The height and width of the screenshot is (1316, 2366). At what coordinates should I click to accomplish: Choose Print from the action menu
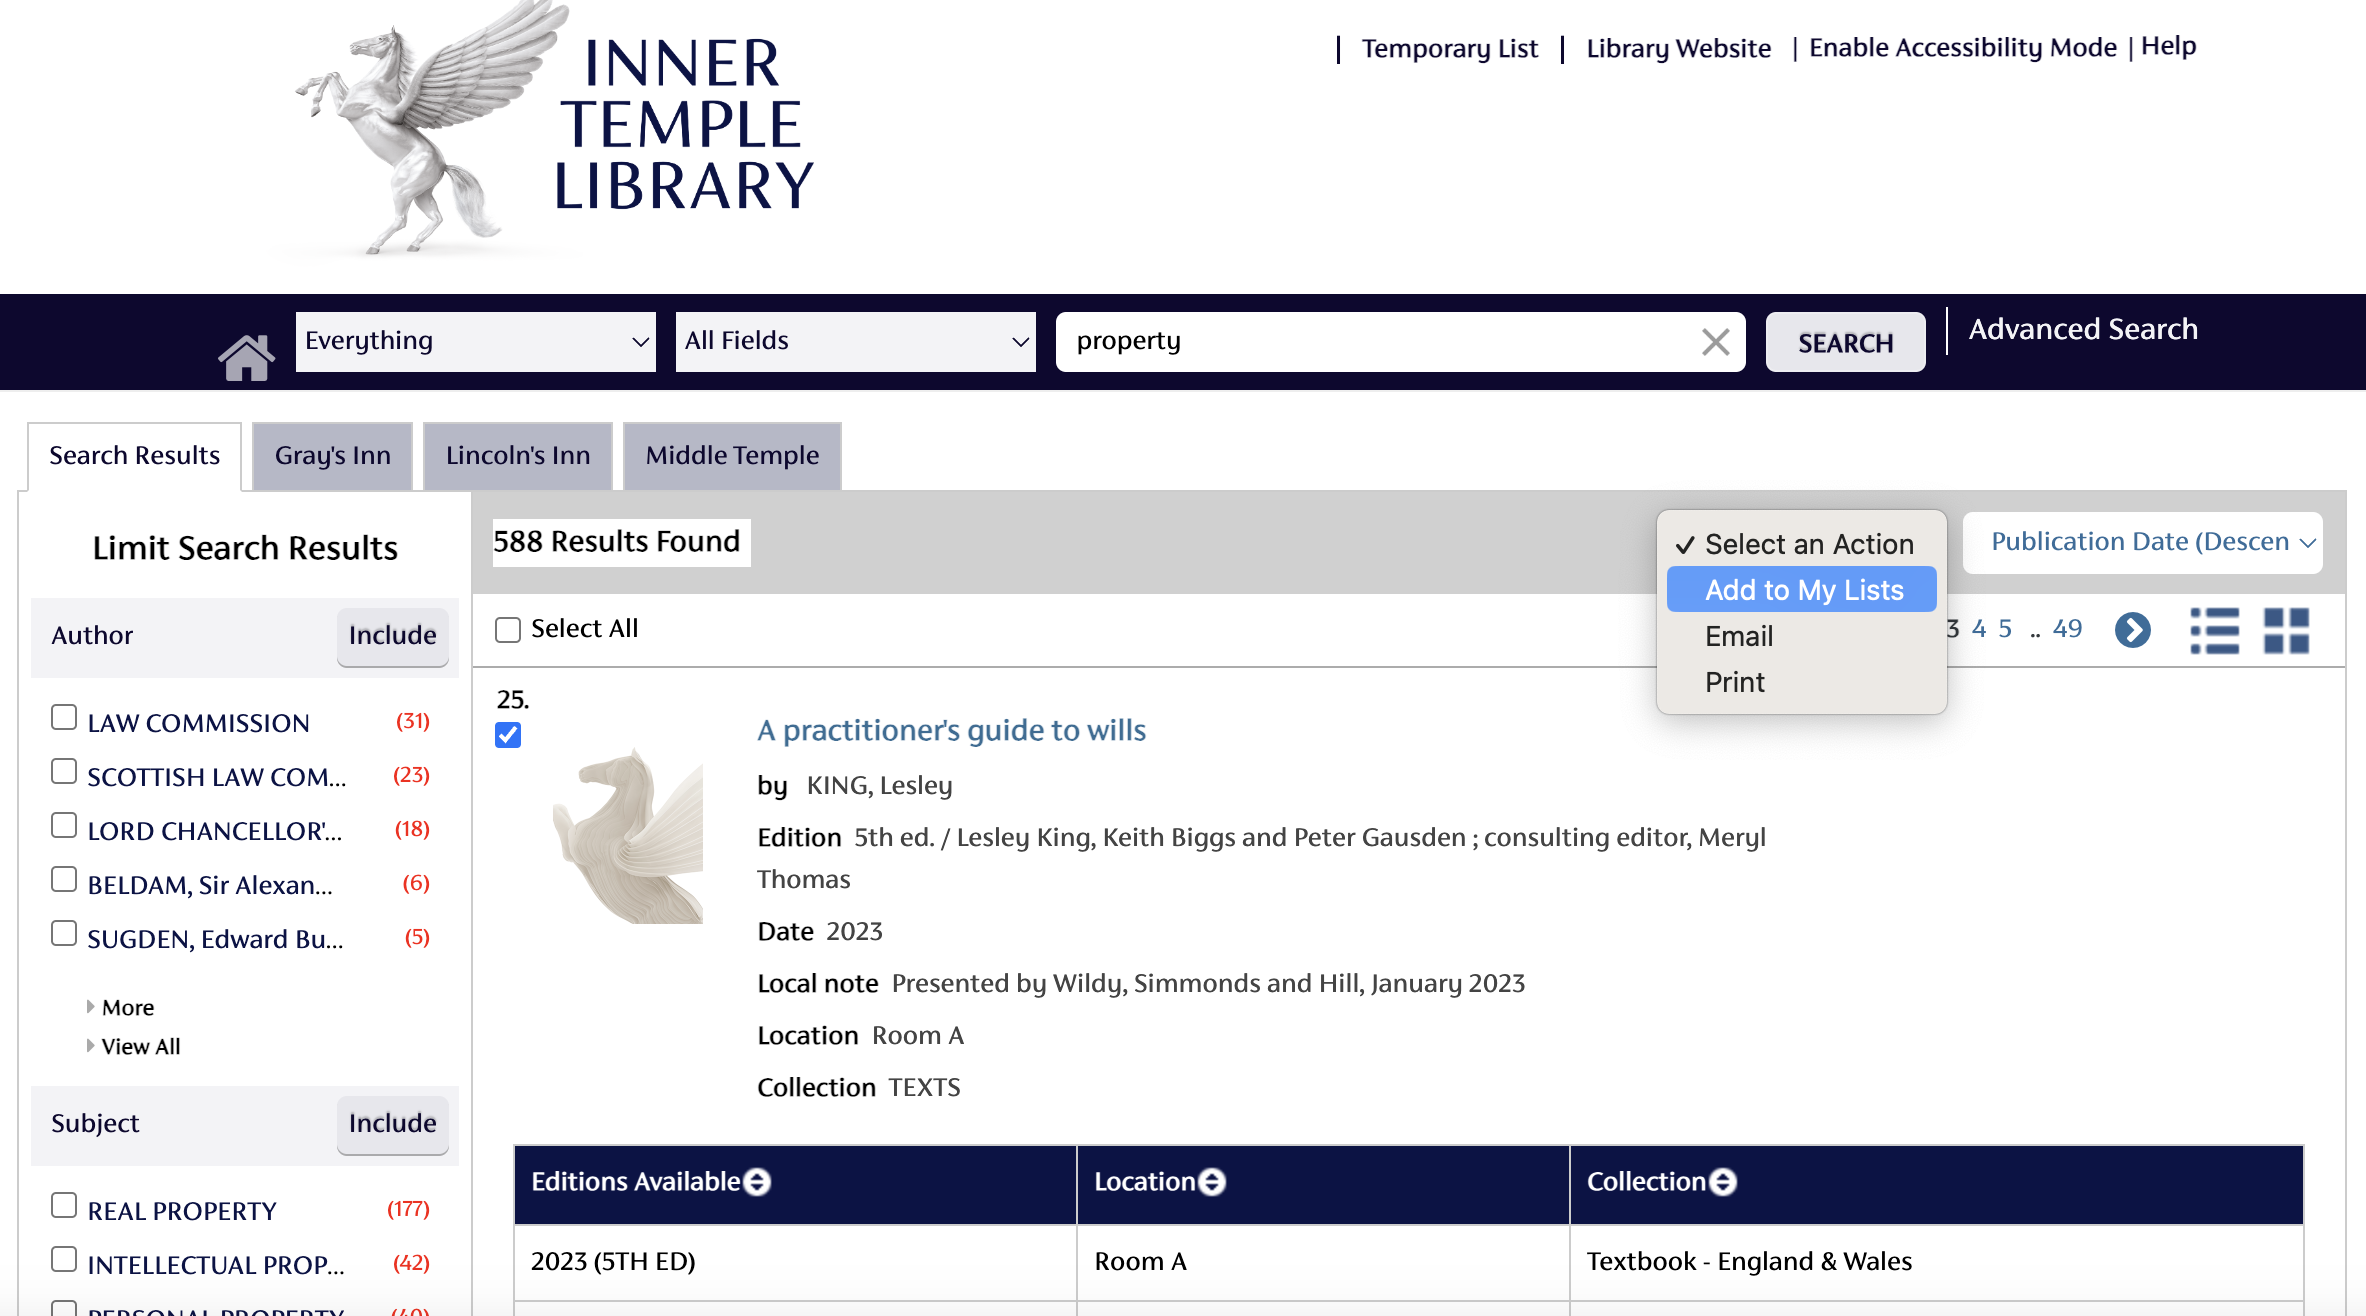[x=1802, y=682]
